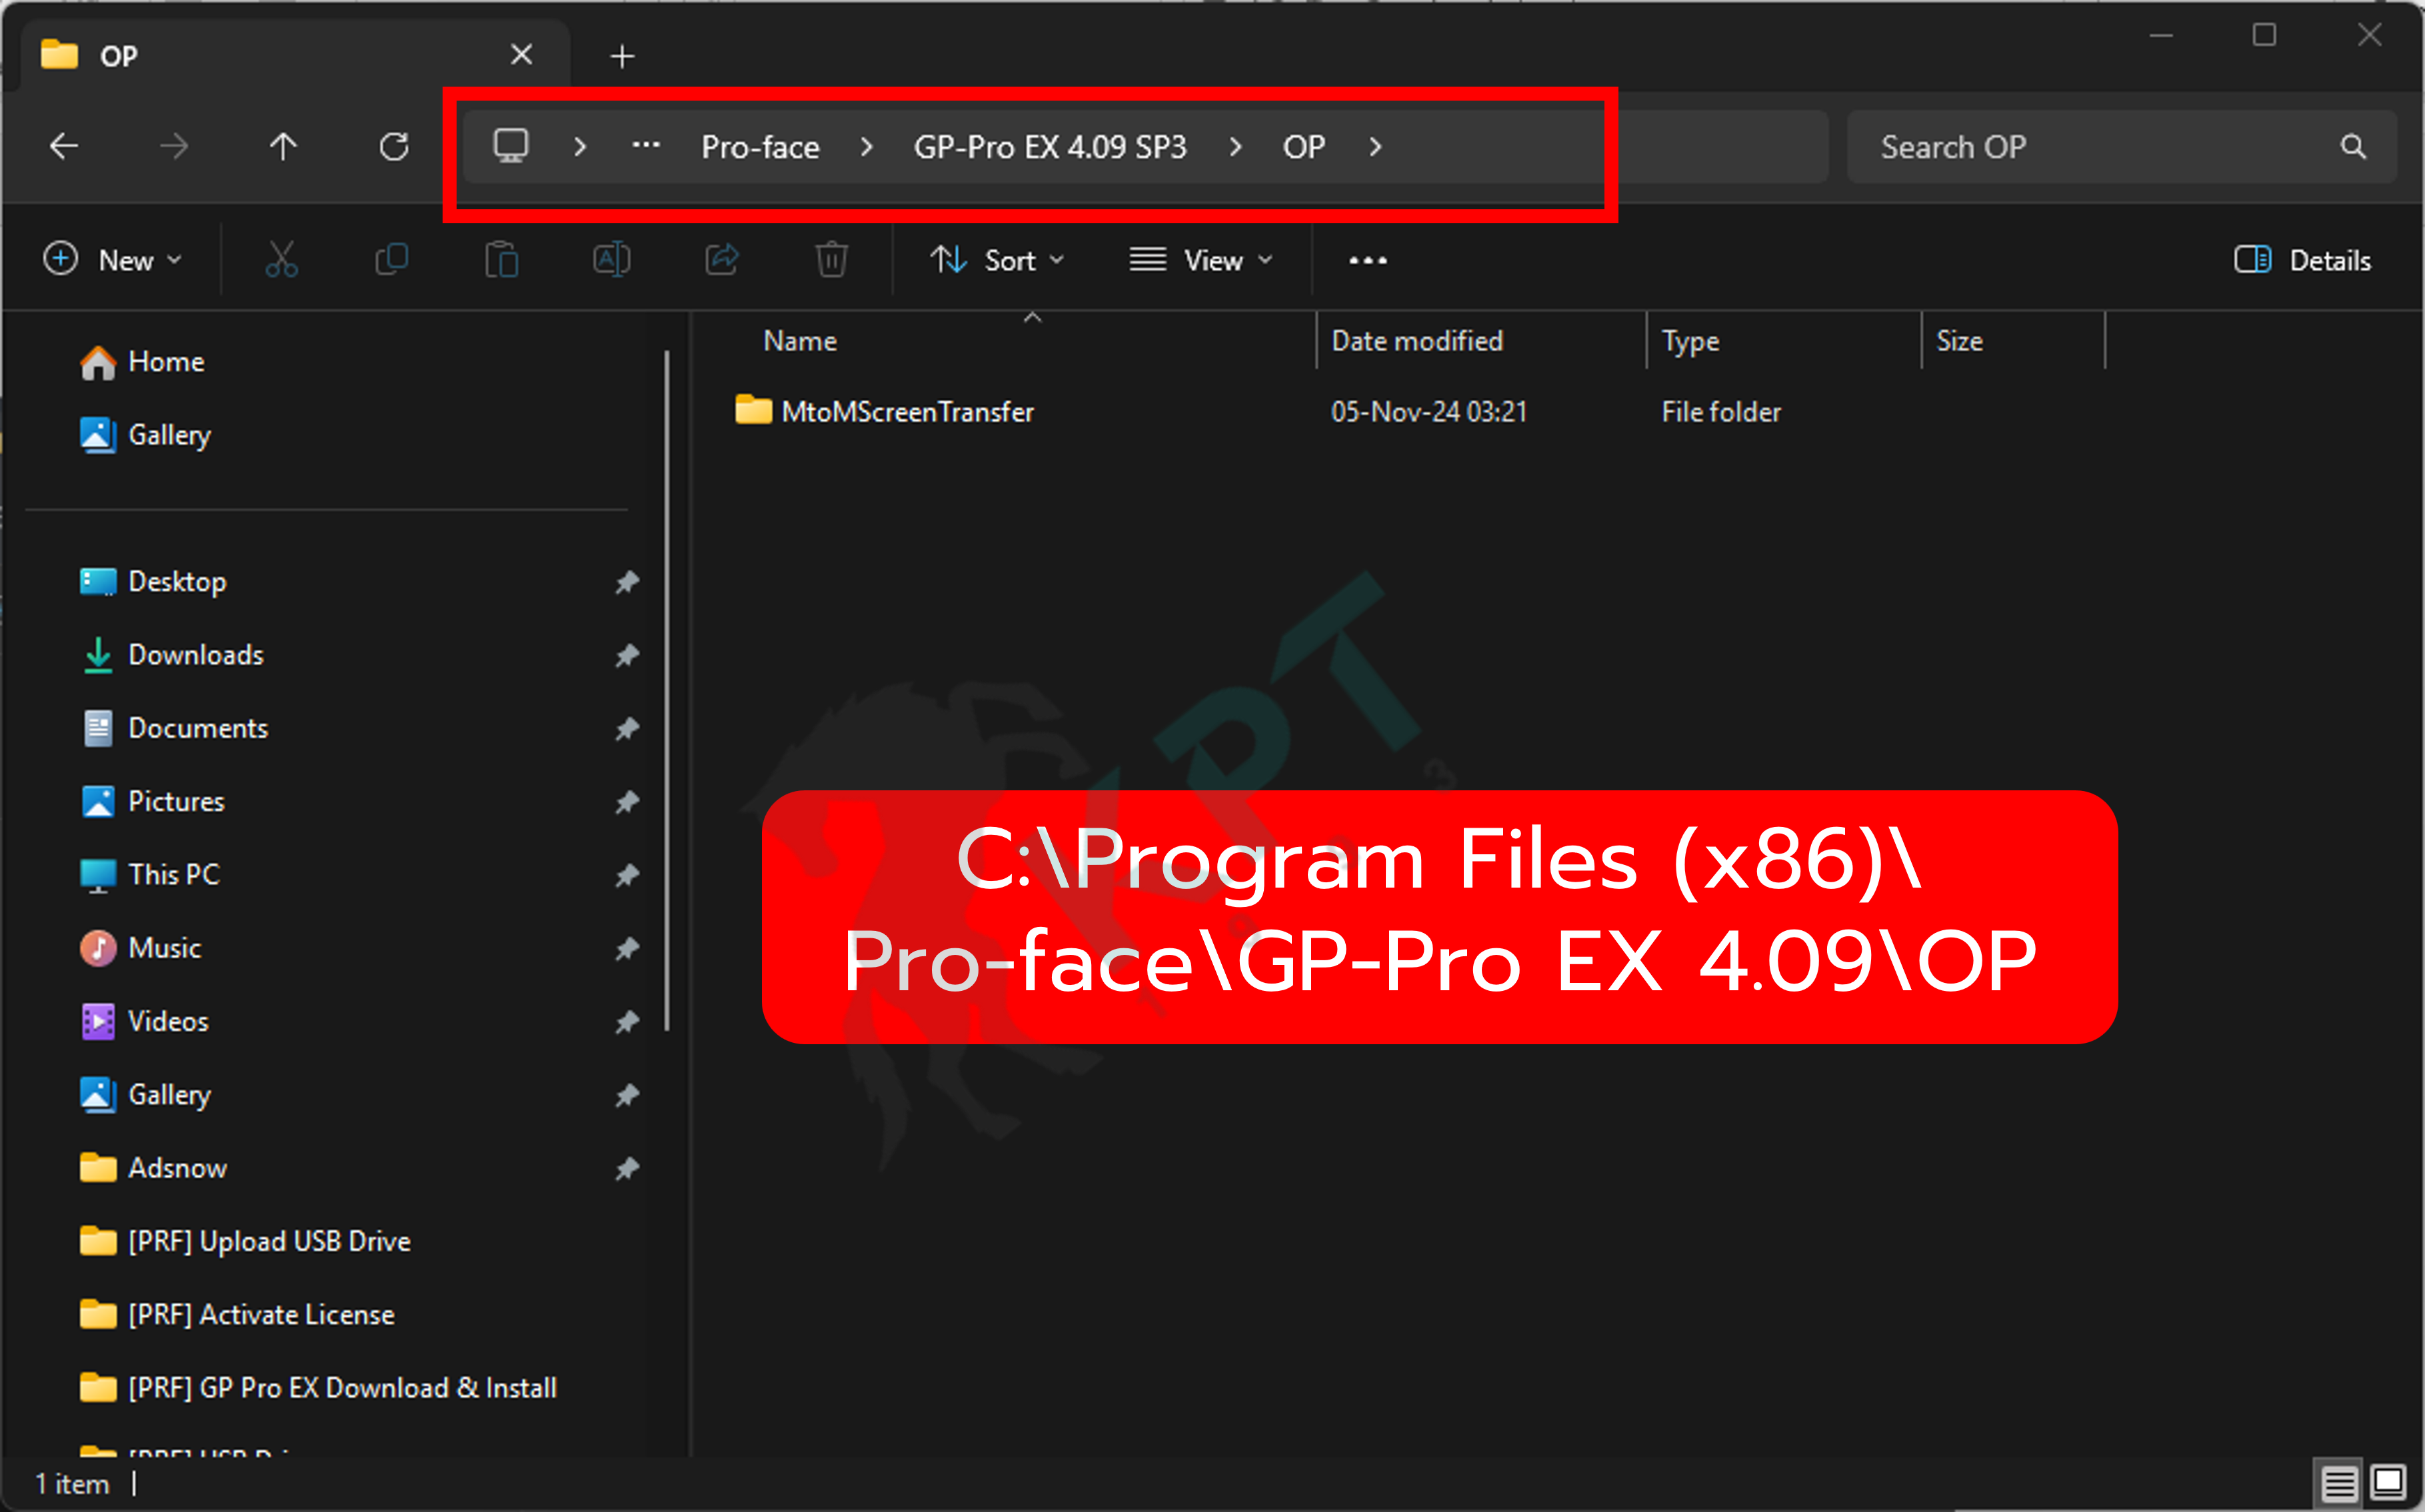Open the See more toolbar ellipsis
Image resolution: width=2425 pixels, height=1512 pixels.
[x=1368, y=260]
